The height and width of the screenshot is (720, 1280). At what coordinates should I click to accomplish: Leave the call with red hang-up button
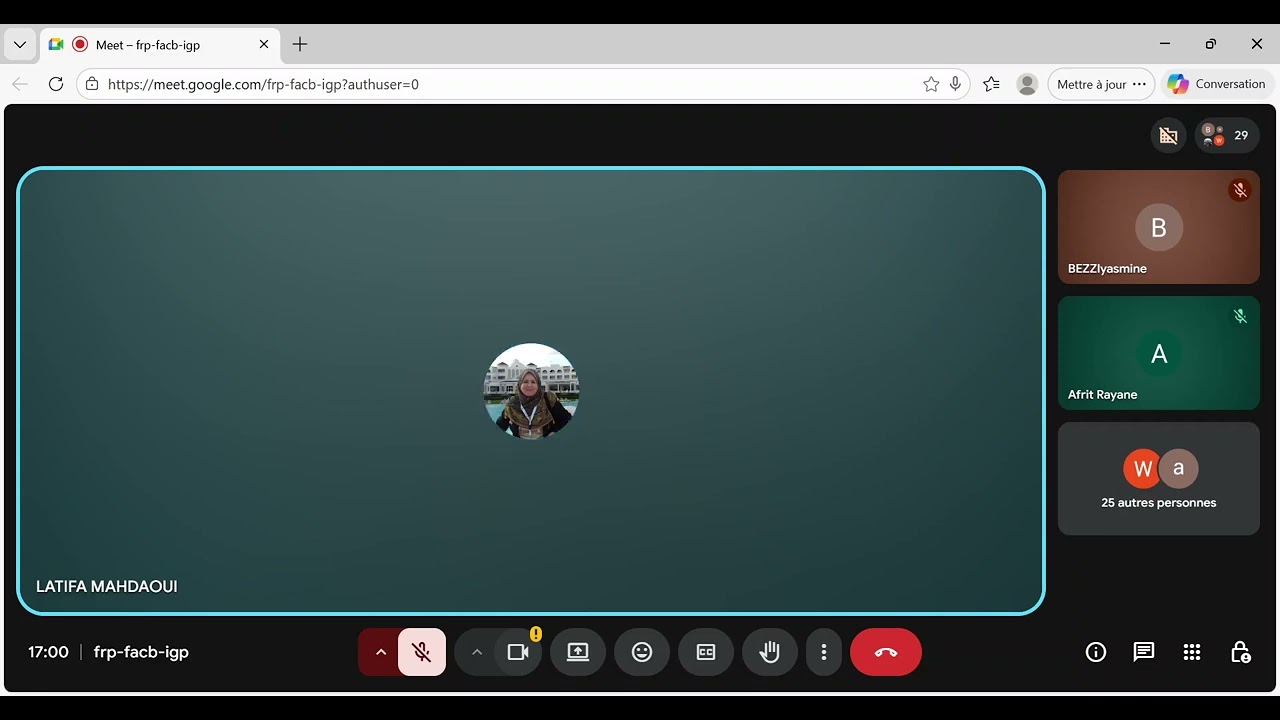coord(886,652)
